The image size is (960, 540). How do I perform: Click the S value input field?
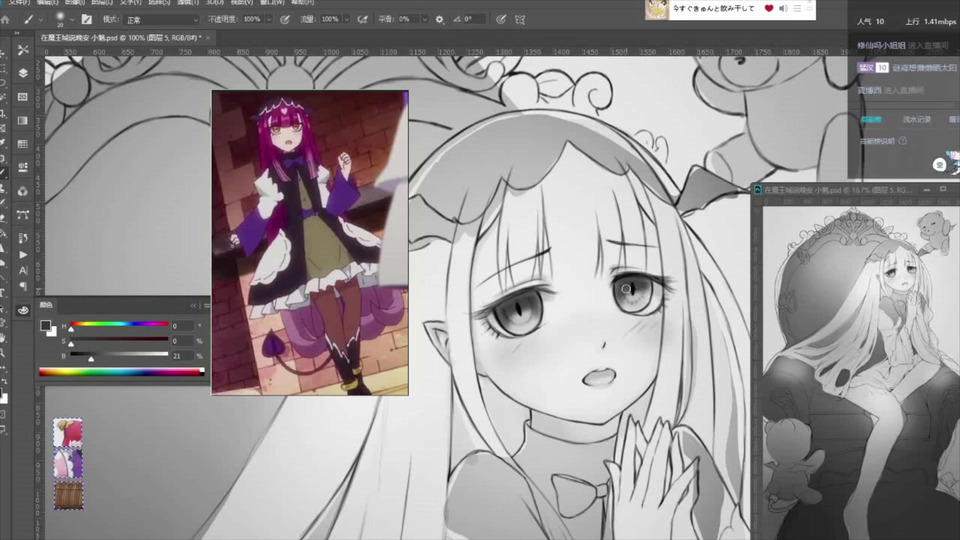[182, 341]
